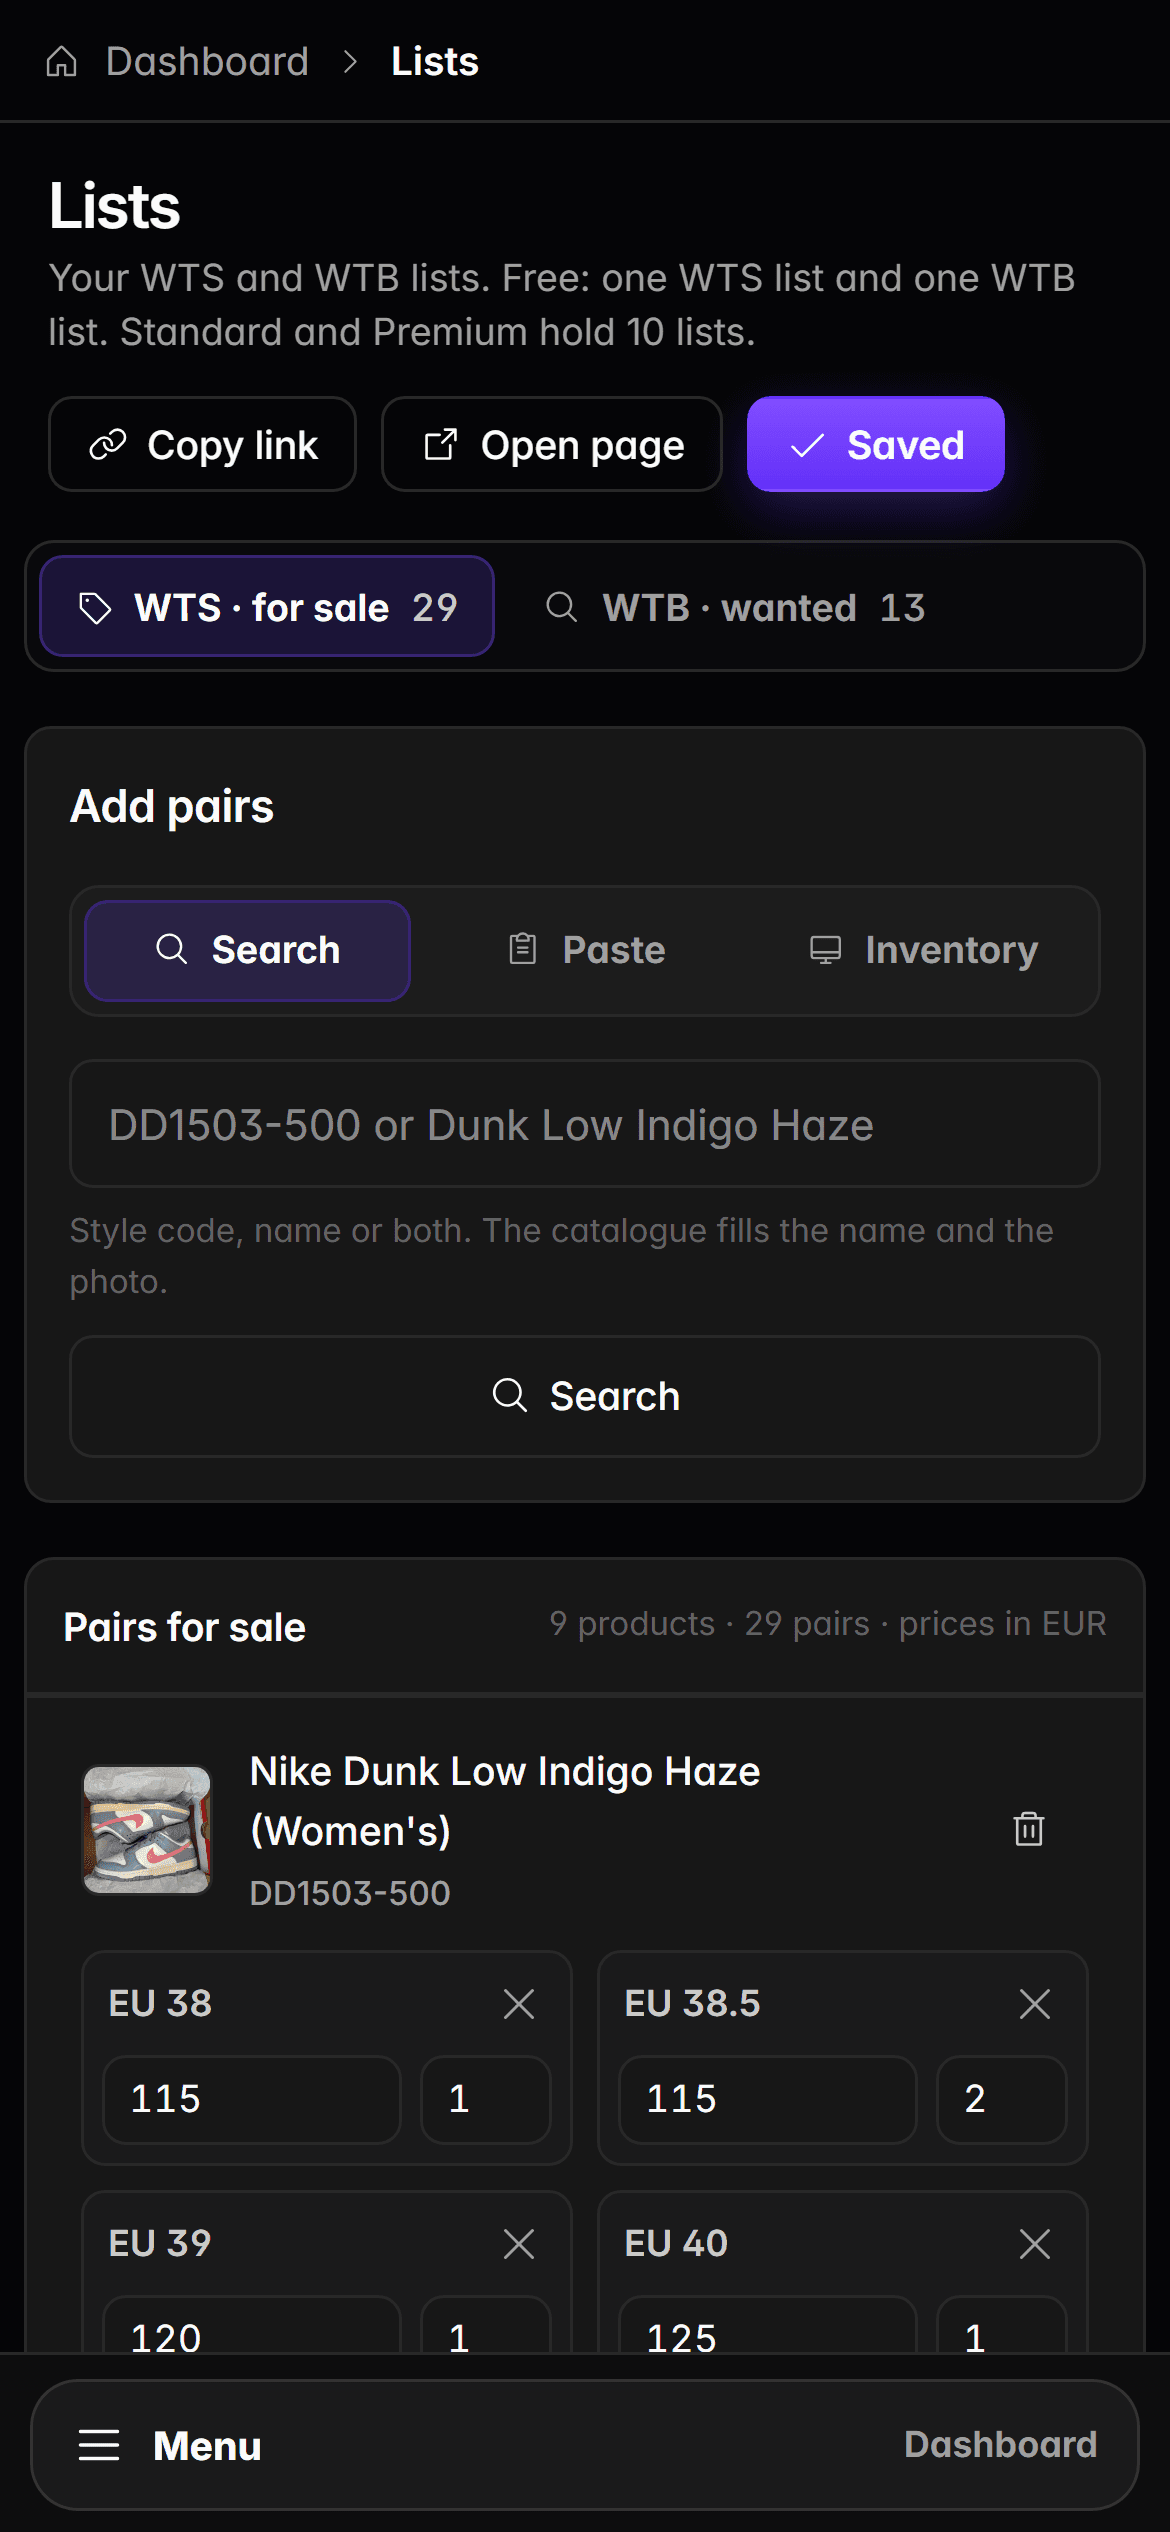This screenshot has width=1170, height=2532.
Task: Click the DD1503-500 style code text
Action: tap(350, 1893)
